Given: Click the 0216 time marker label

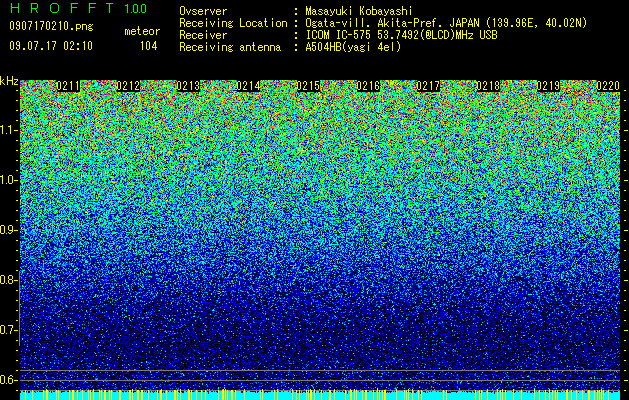Looking at the screenshot, I should click(368, 86).
